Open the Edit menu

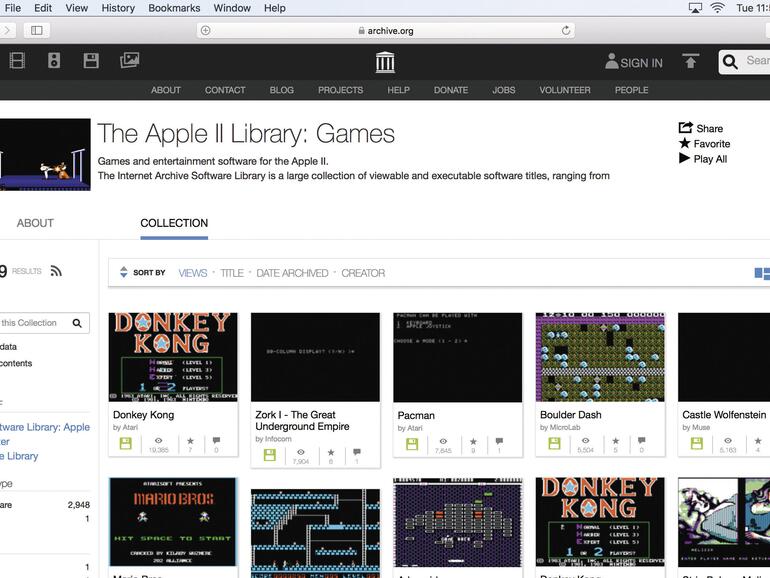[x=43, y=8]
